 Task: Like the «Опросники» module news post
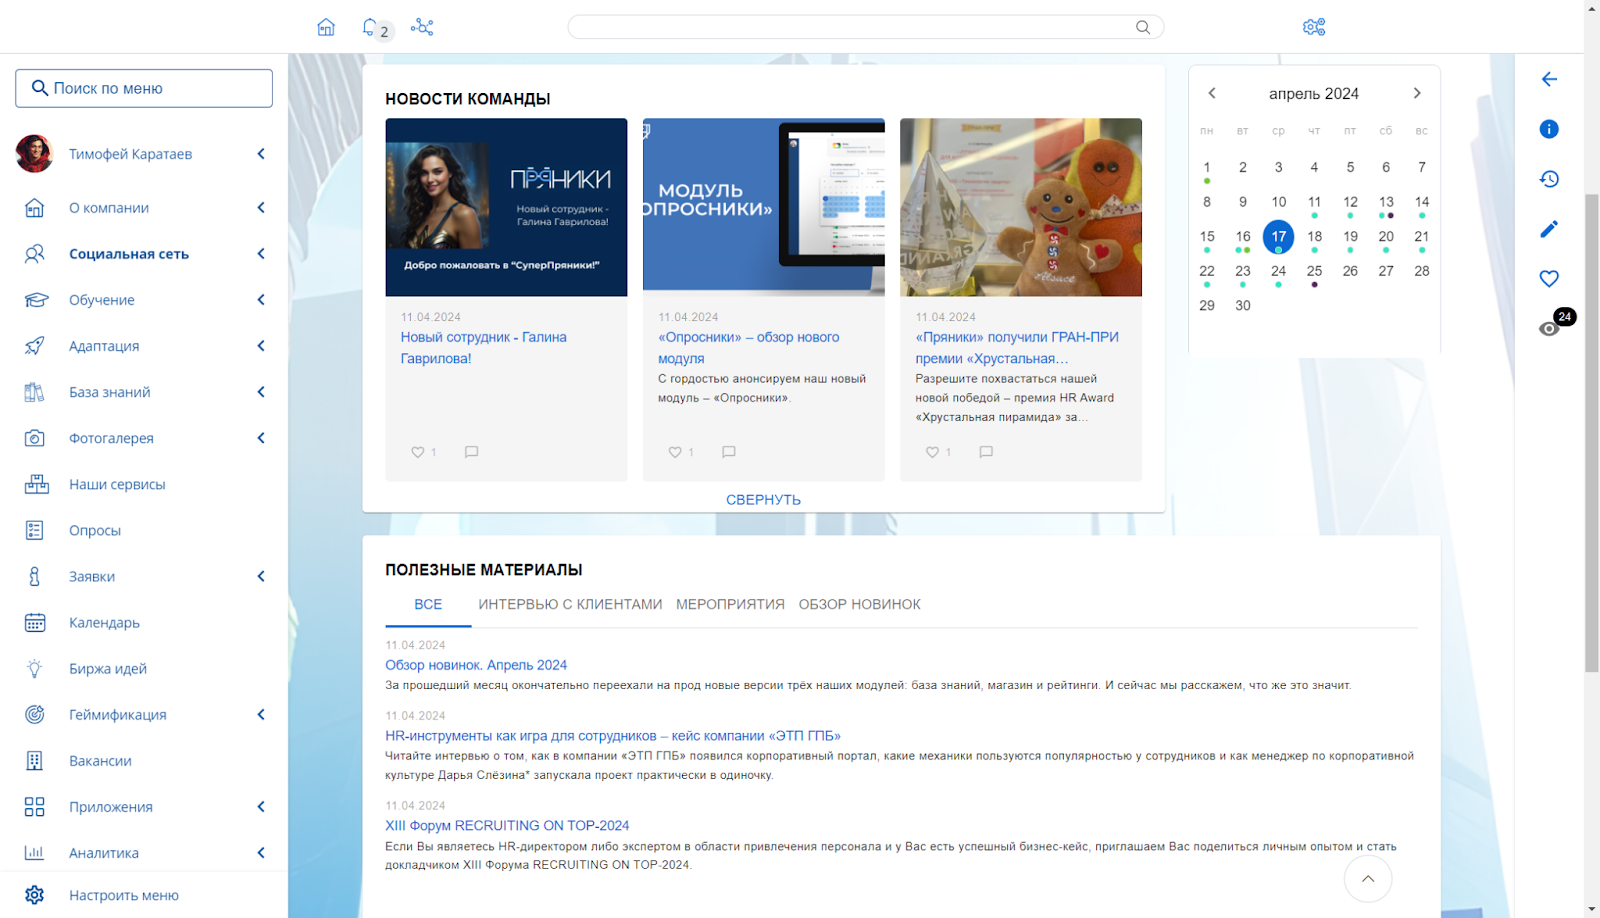tap(675, 452)
